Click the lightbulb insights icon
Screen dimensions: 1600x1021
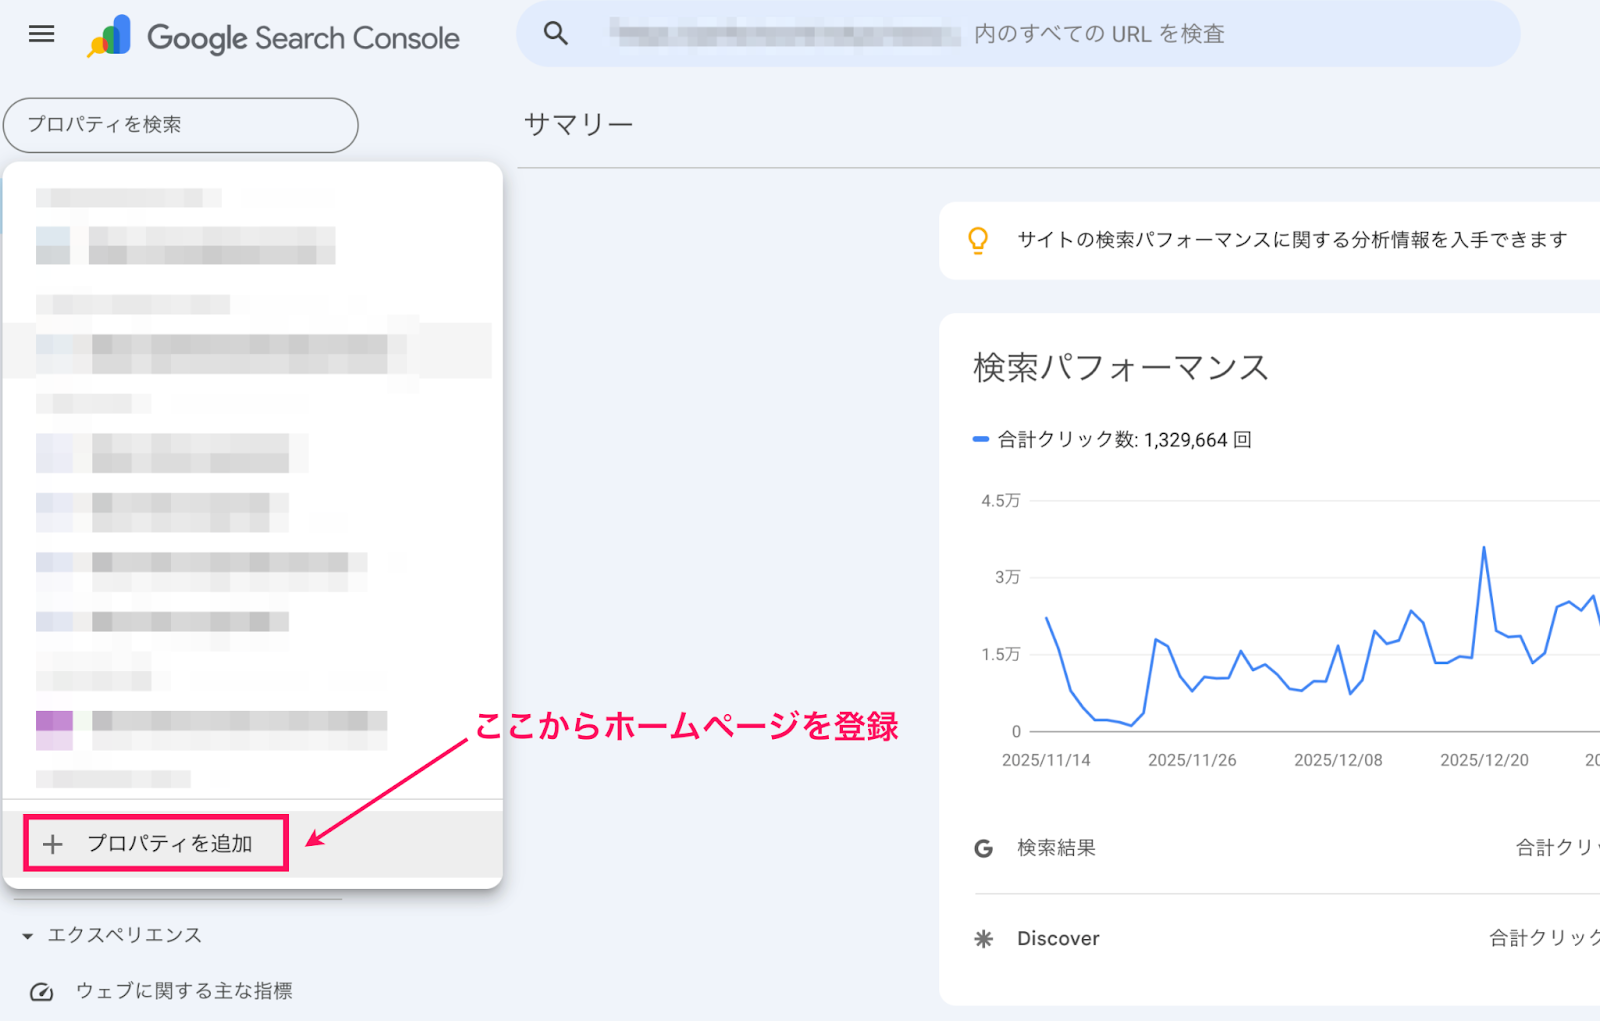click(977, 240)
